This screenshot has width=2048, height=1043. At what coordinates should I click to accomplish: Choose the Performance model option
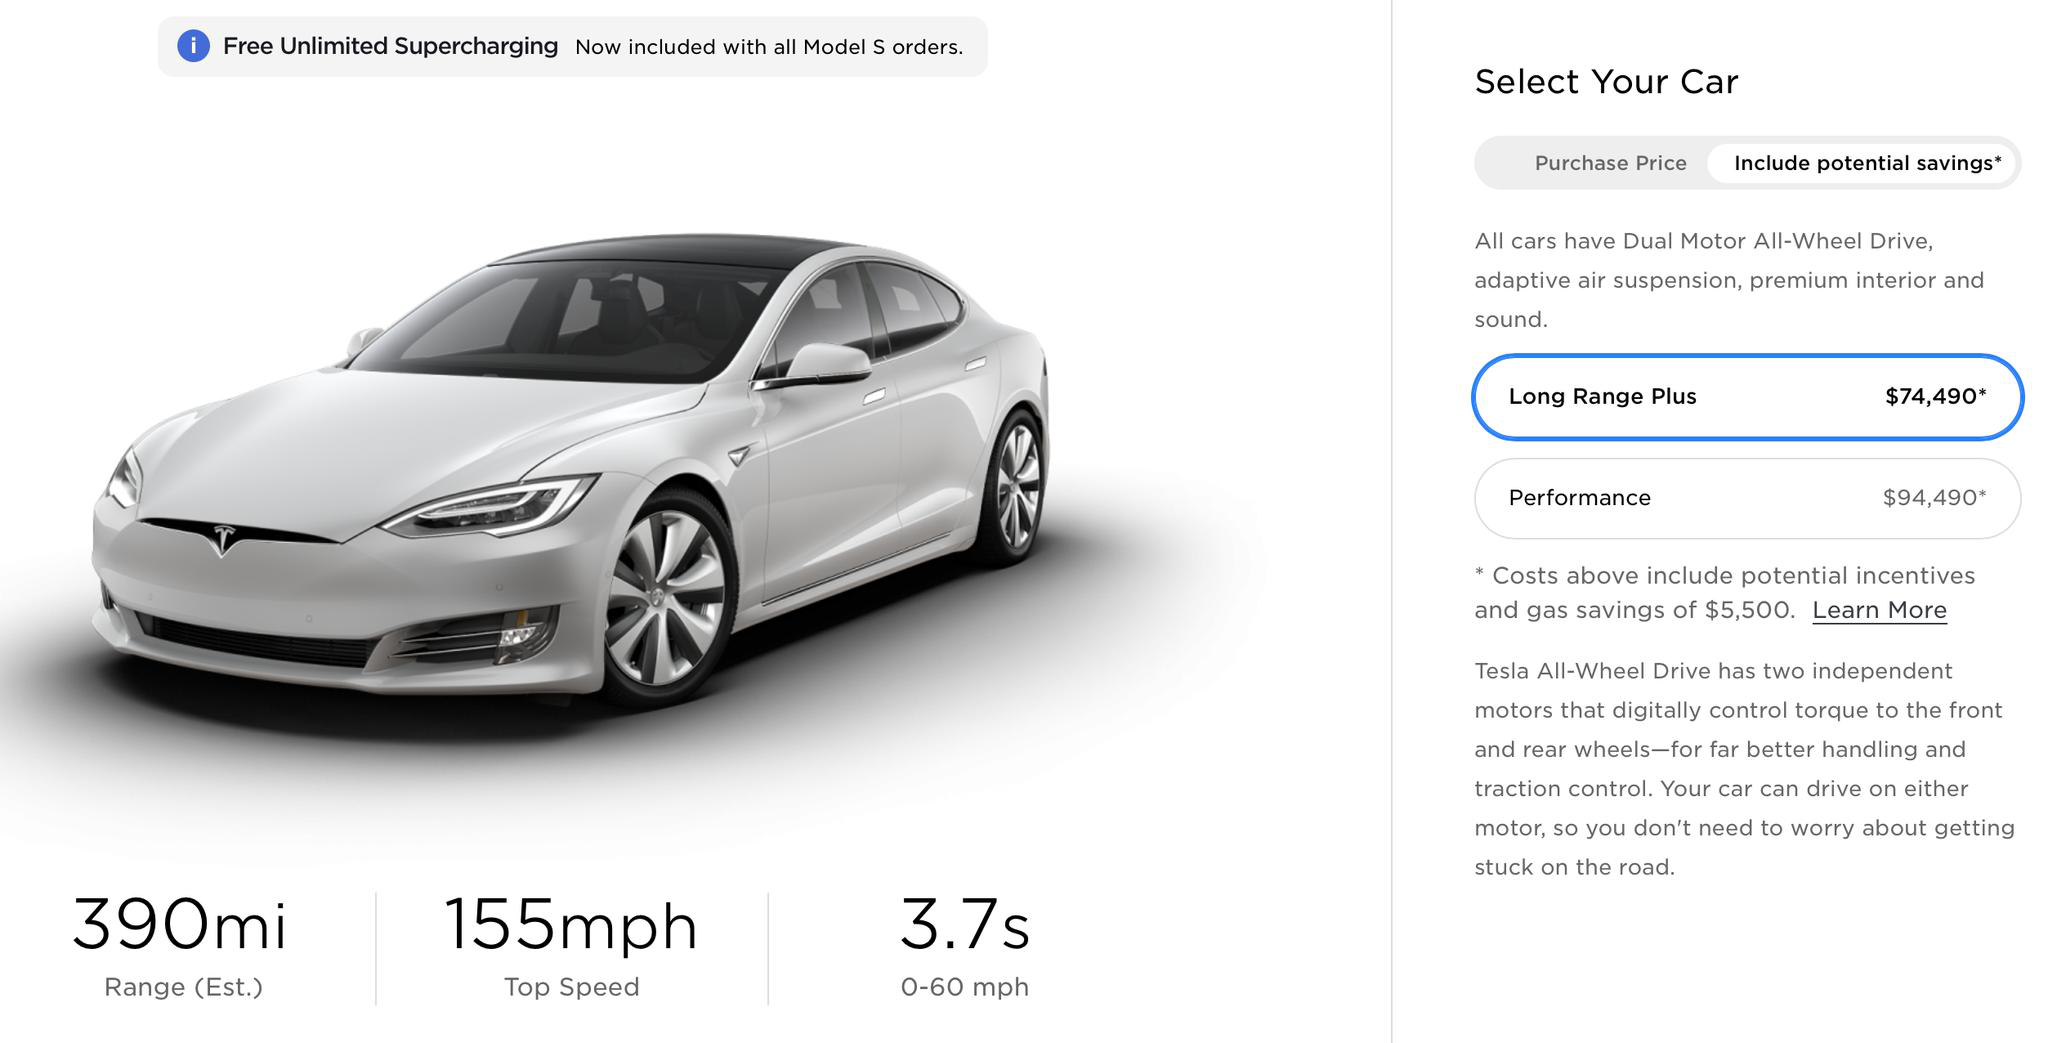1747,498
